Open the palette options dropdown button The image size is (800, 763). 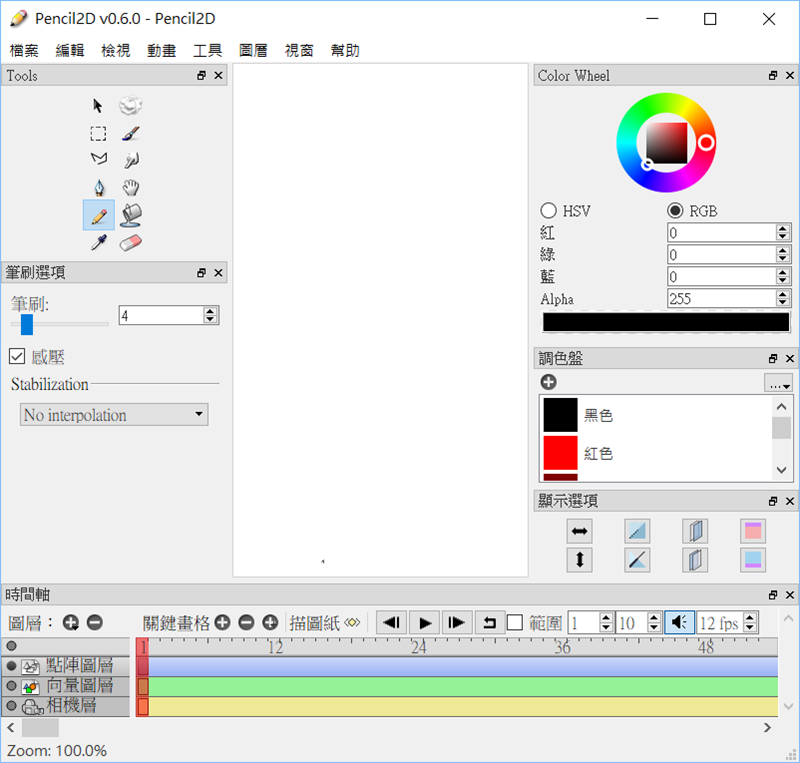point(778,383)
